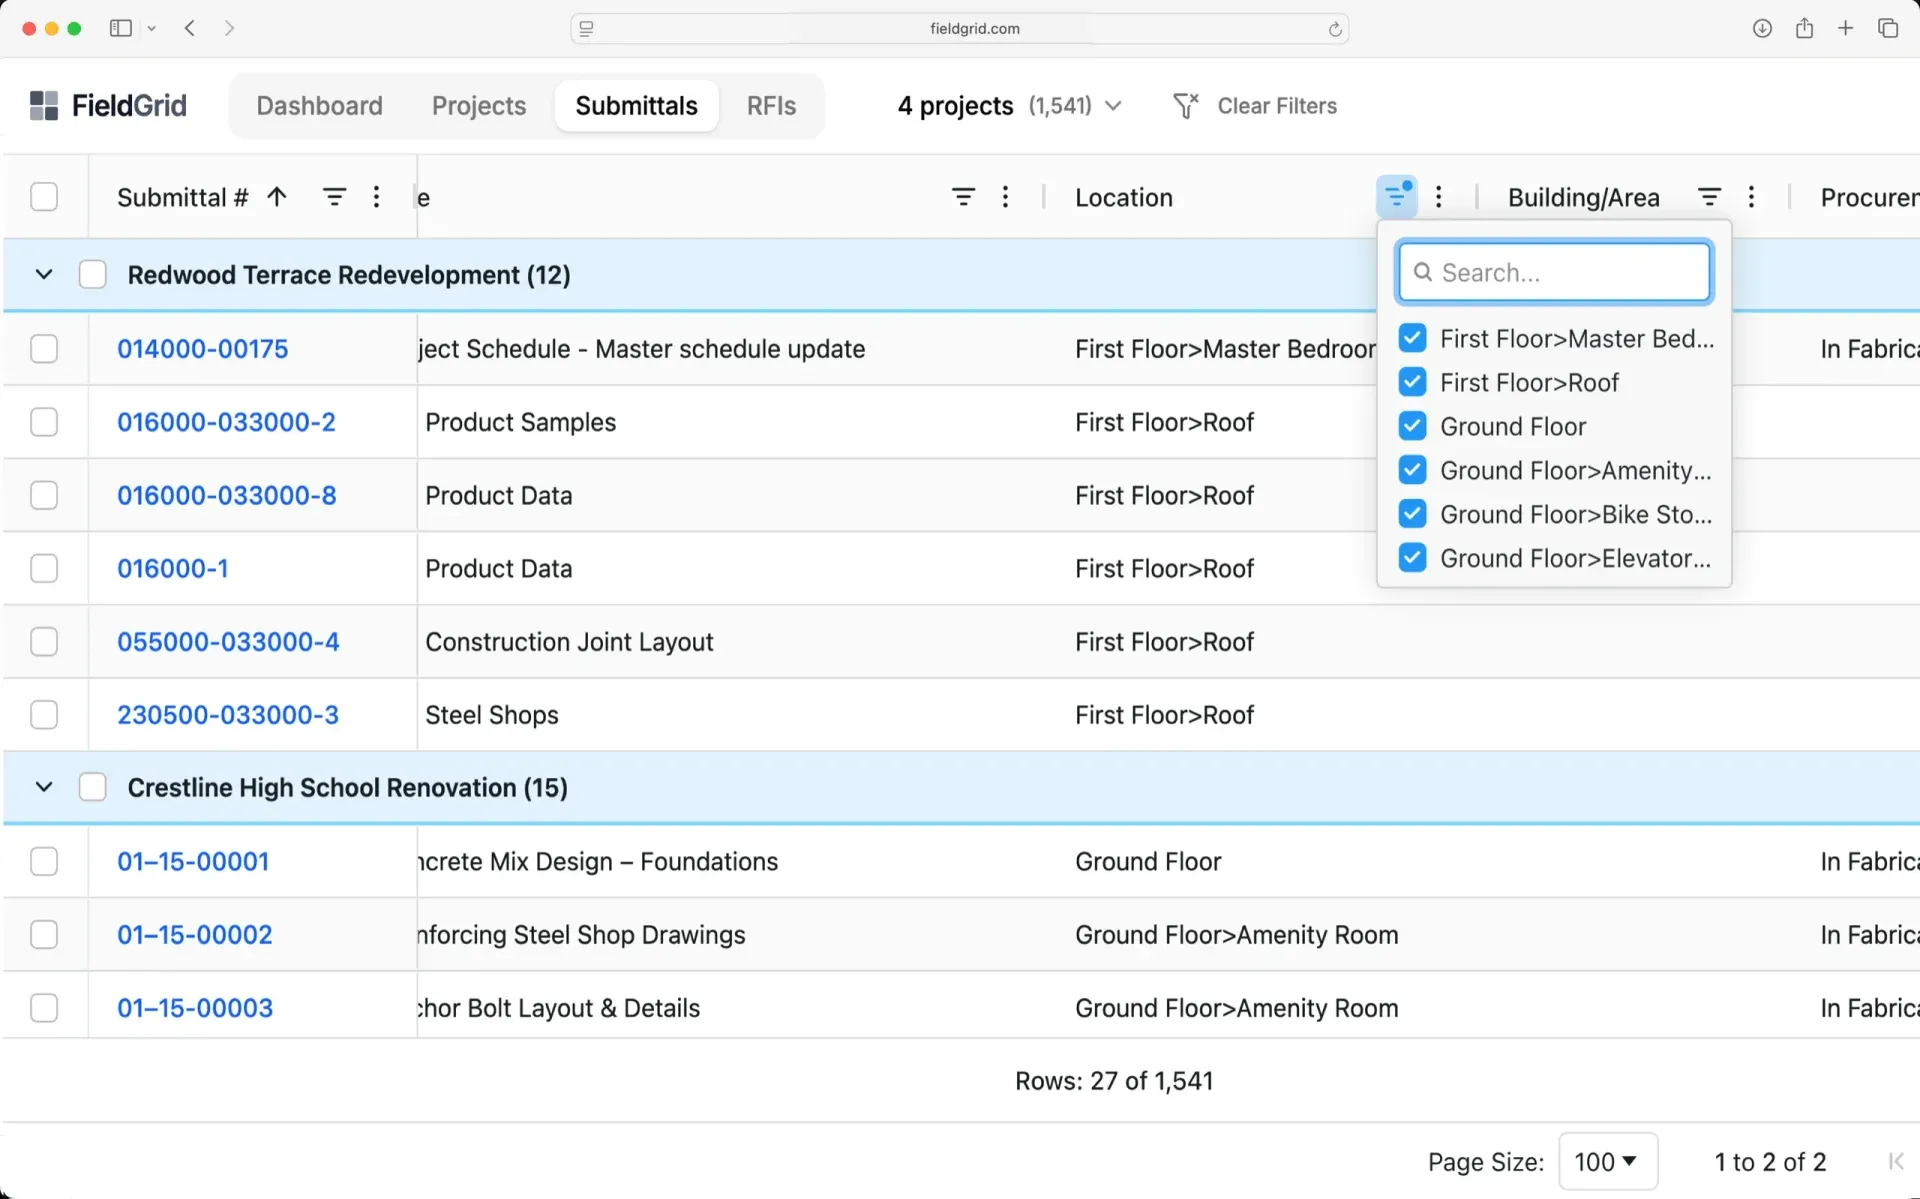Screen dimensions: 1920x1199
Task: Click the FieldGrid logo
Action: [107, 105]
